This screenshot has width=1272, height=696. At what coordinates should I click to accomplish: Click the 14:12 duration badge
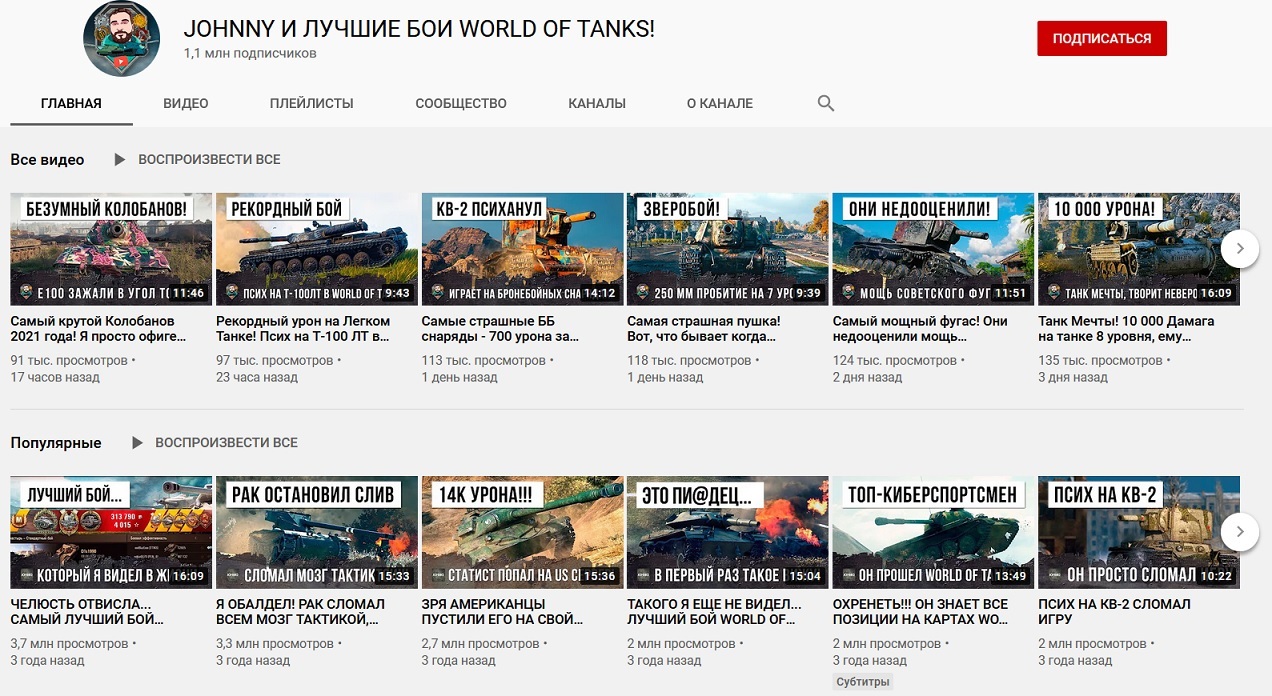(x=600, y=294)
